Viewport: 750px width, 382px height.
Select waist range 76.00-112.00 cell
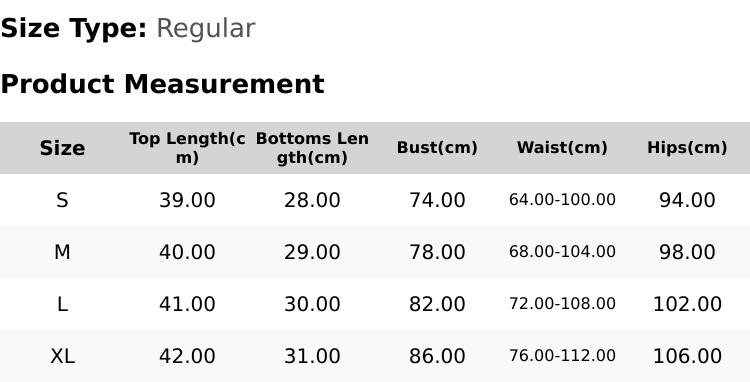[562, 356]
